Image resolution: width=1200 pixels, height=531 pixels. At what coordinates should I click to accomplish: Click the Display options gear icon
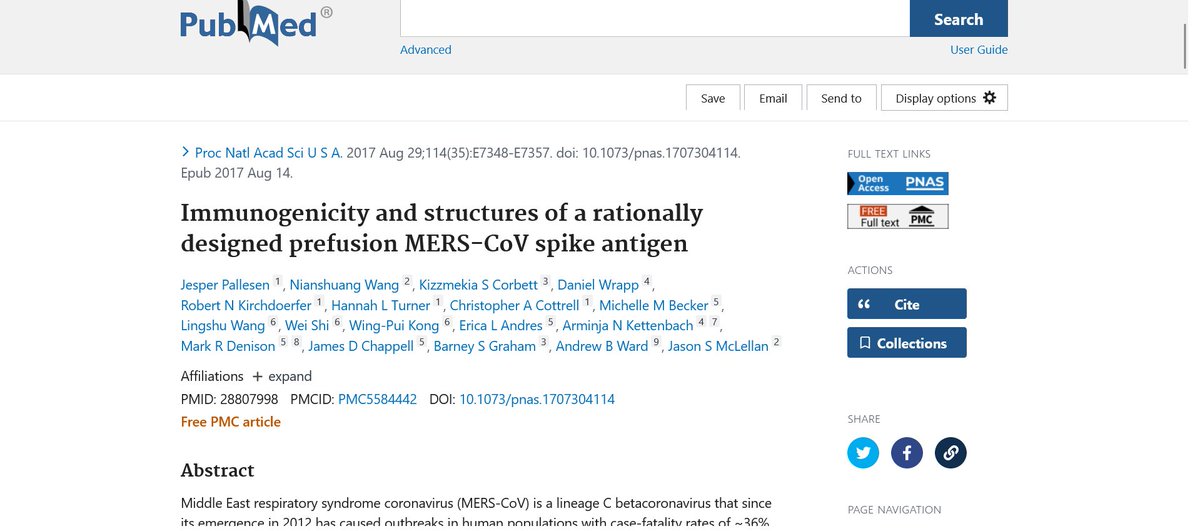(x=990, y=98)
